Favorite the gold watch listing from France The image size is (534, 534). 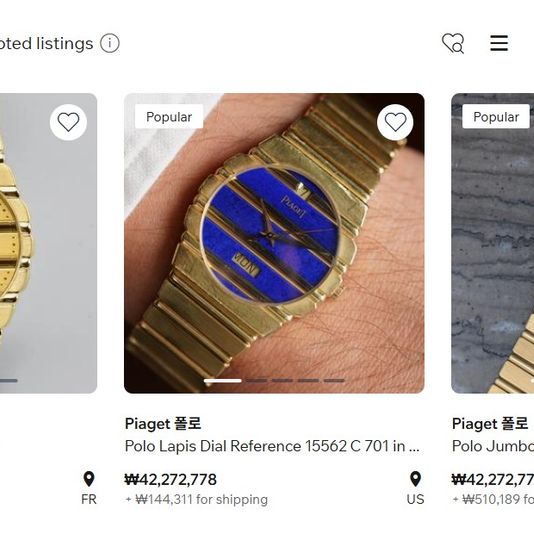[68, 122]
